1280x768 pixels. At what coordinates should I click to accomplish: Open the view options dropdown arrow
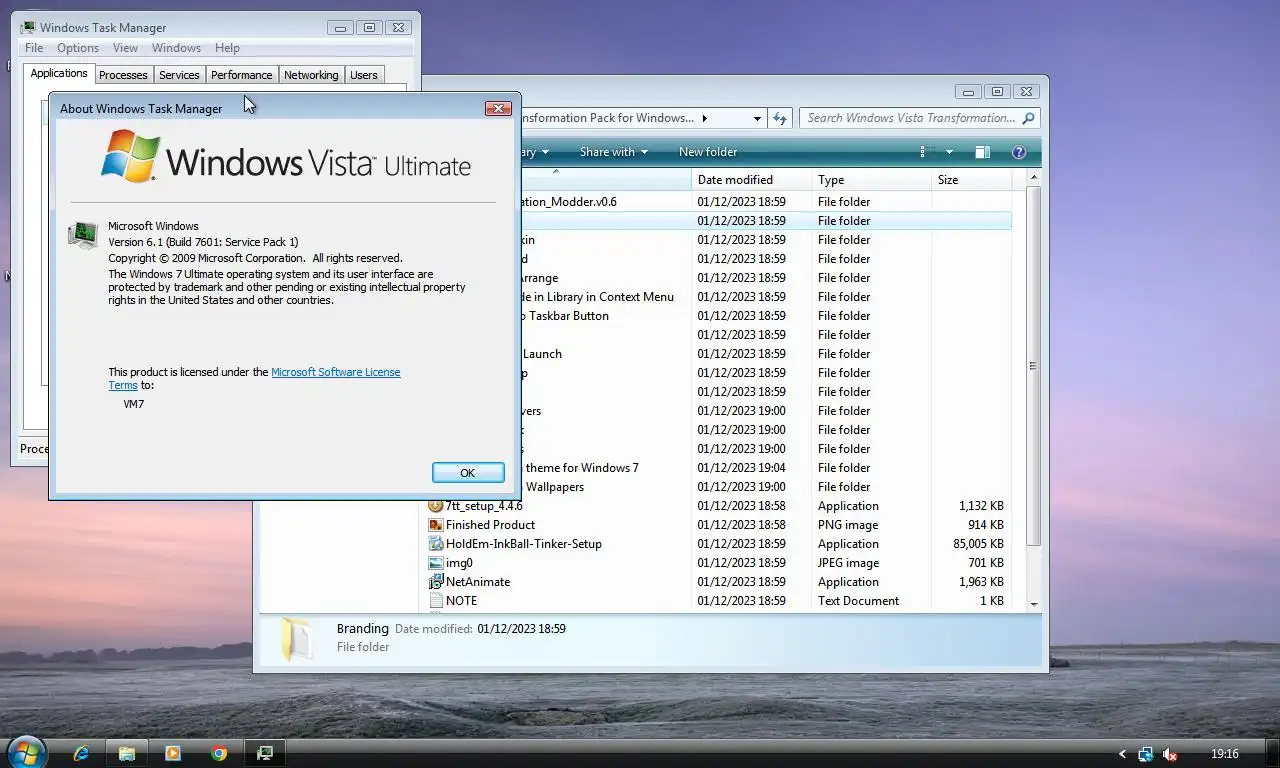pyautogui.click(x=949, y=152)
